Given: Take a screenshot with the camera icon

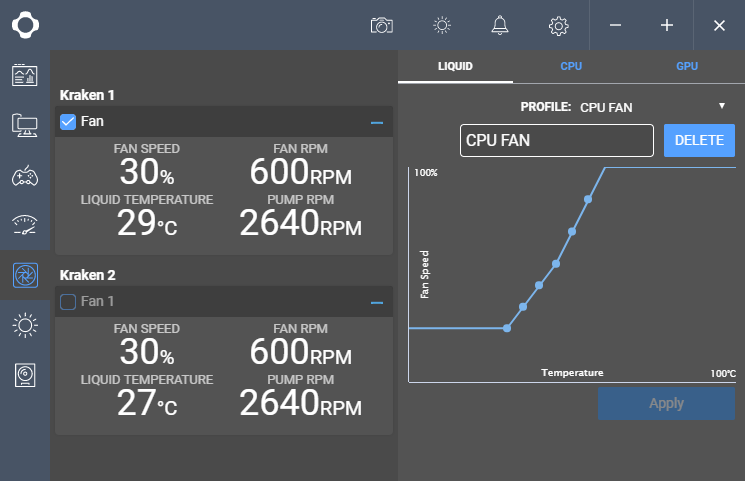Looking at the screenshot, I should [x=382, y=25].
